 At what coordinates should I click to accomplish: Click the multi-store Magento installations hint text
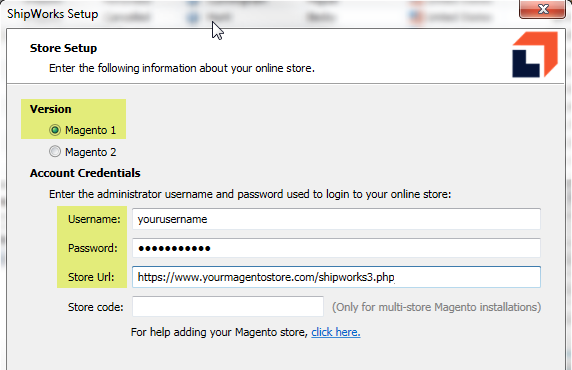436,307
